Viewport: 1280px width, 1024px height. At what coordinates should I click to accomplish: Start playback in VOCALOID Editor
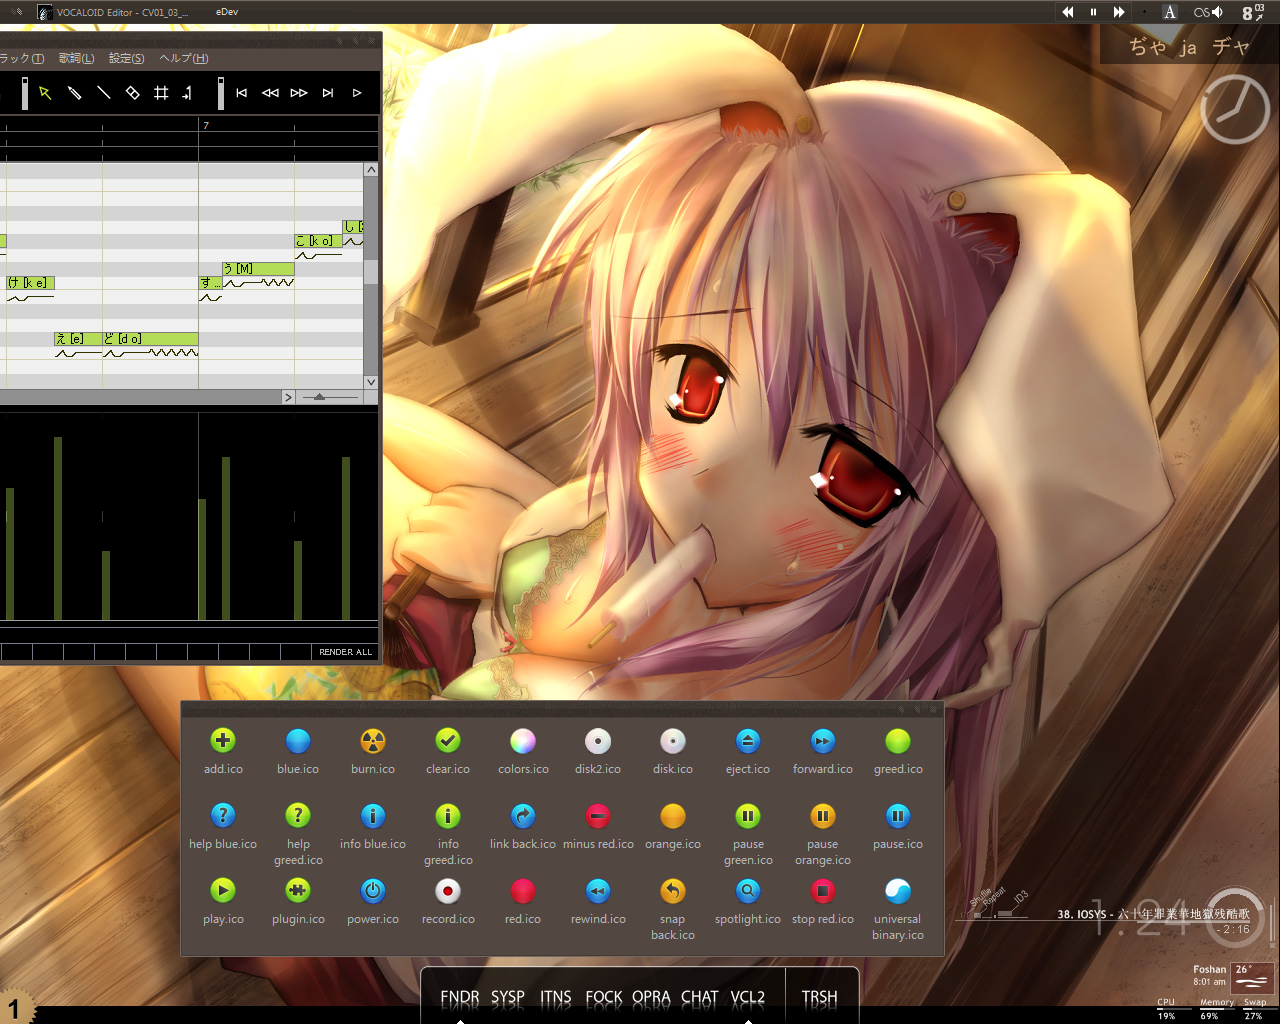(x=357, y=93)
